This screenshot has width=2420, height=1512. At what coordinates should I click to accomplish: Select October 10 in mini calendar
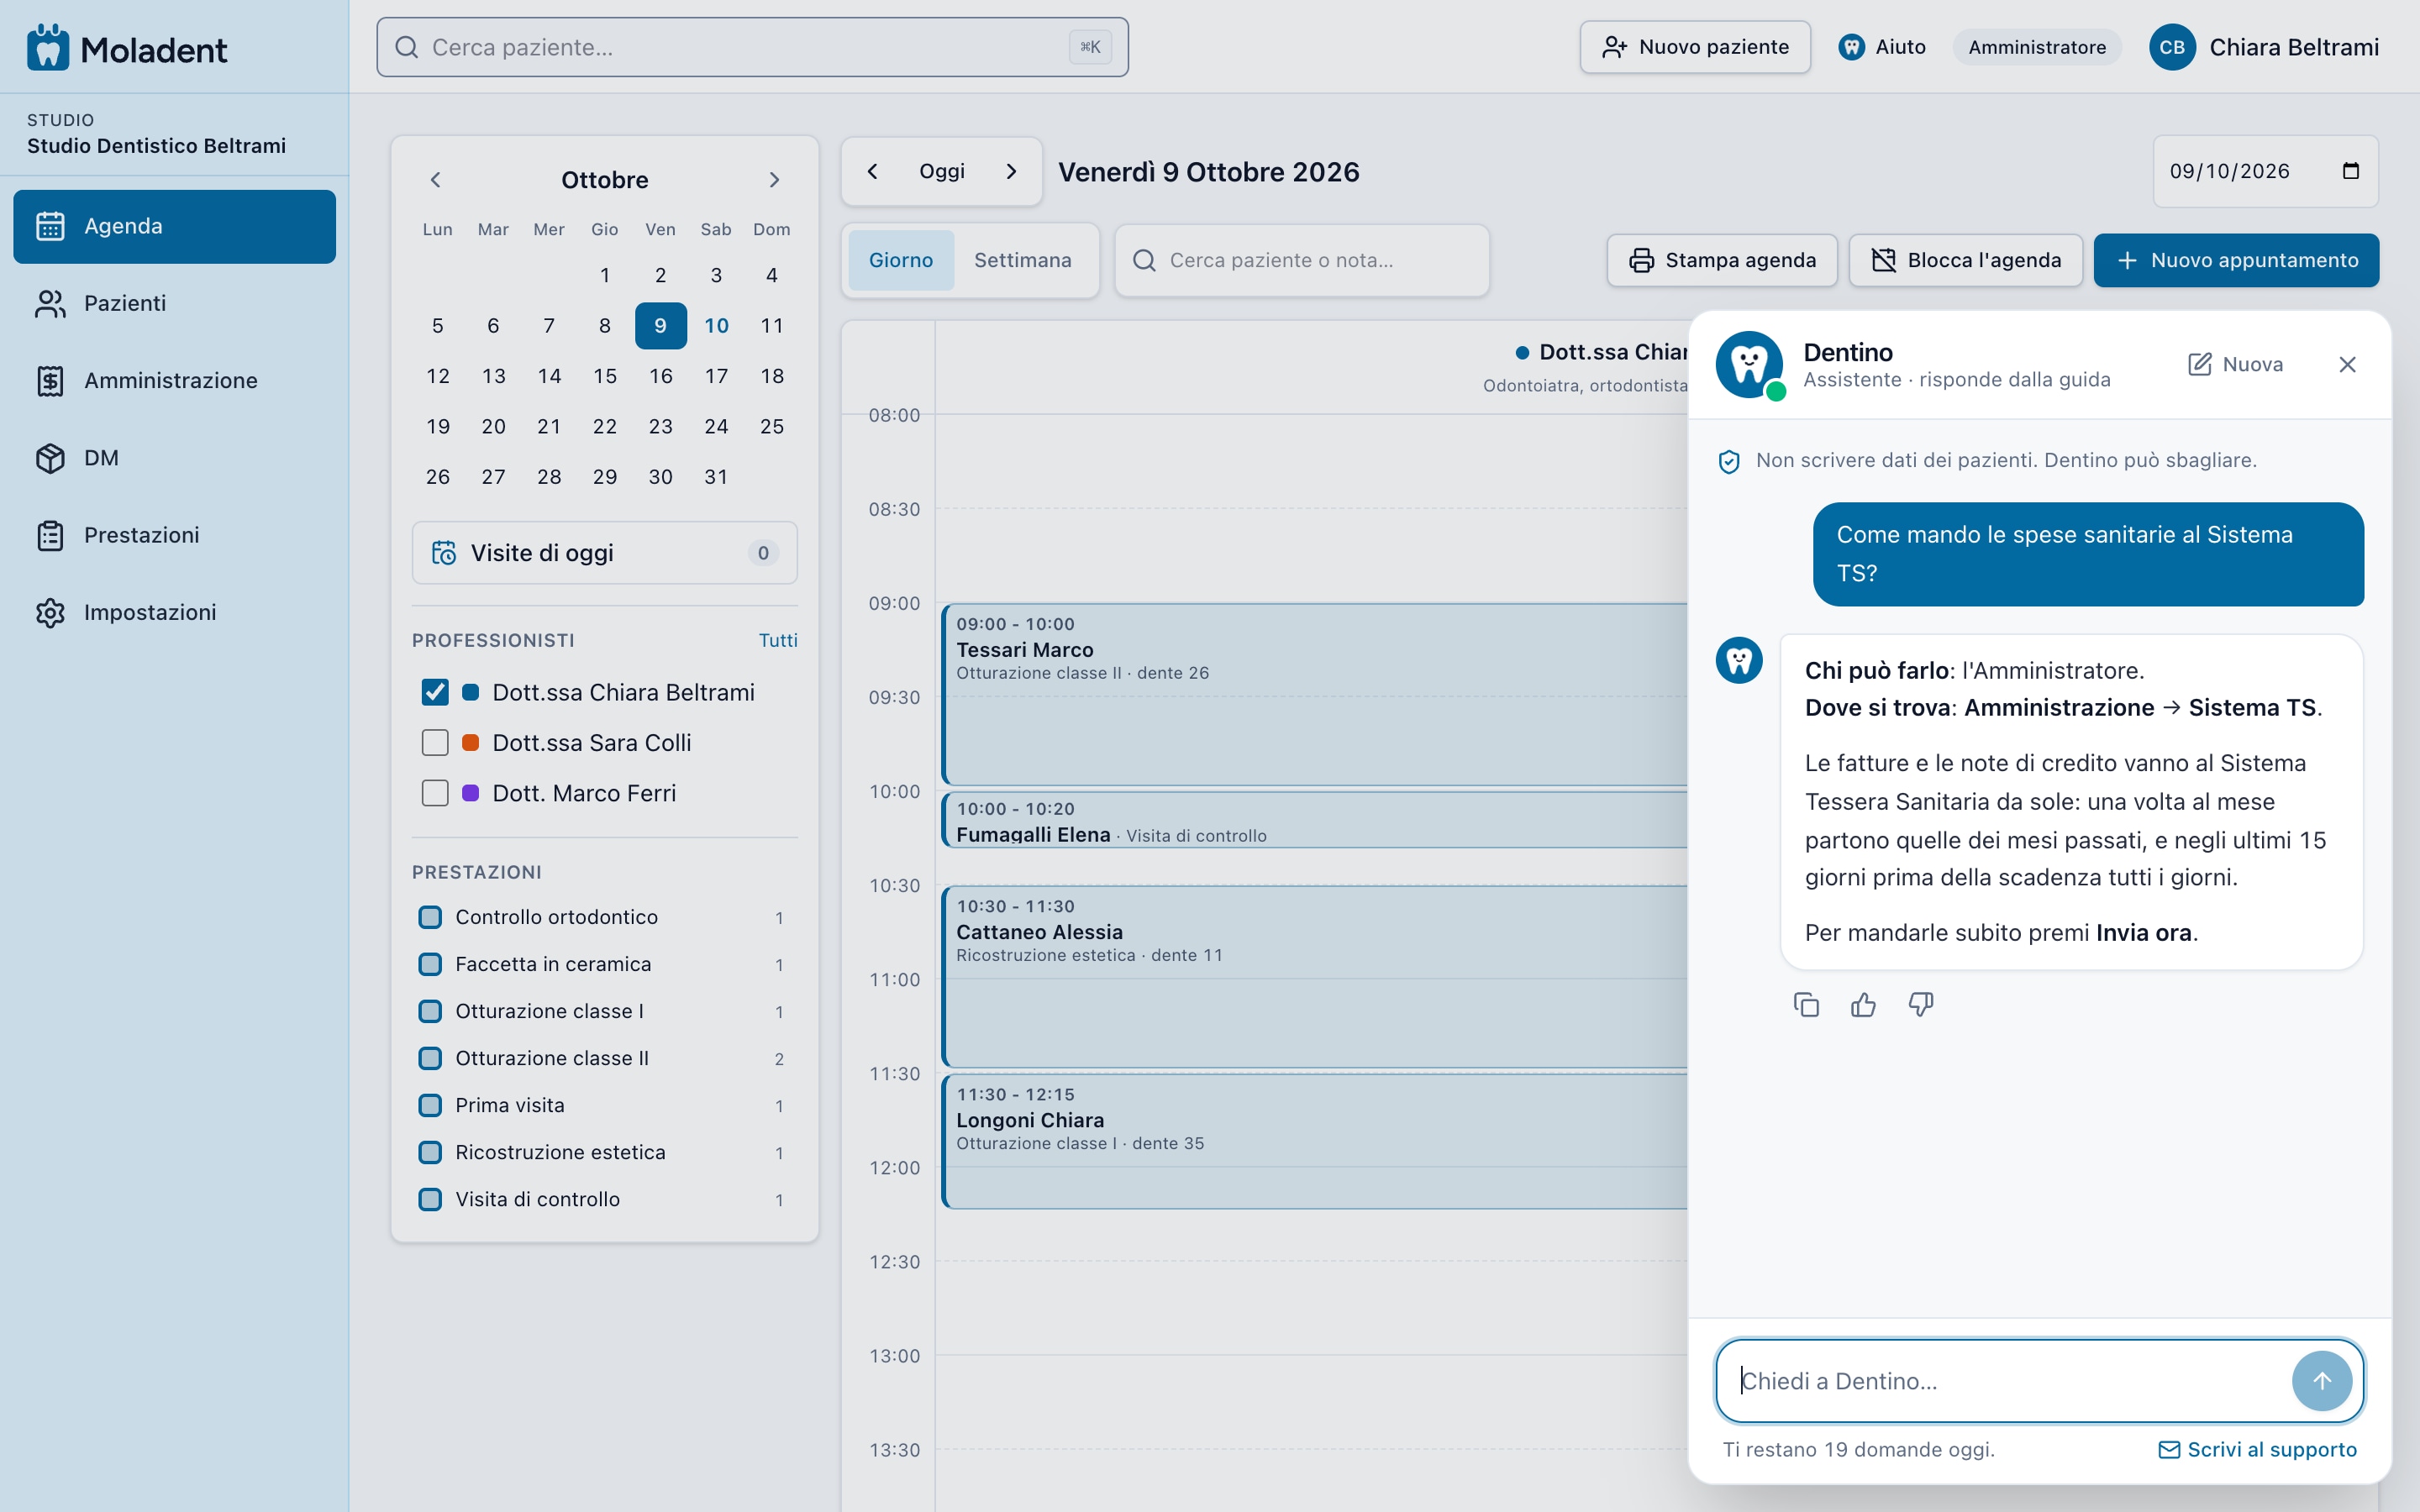[x=716, y=326]
